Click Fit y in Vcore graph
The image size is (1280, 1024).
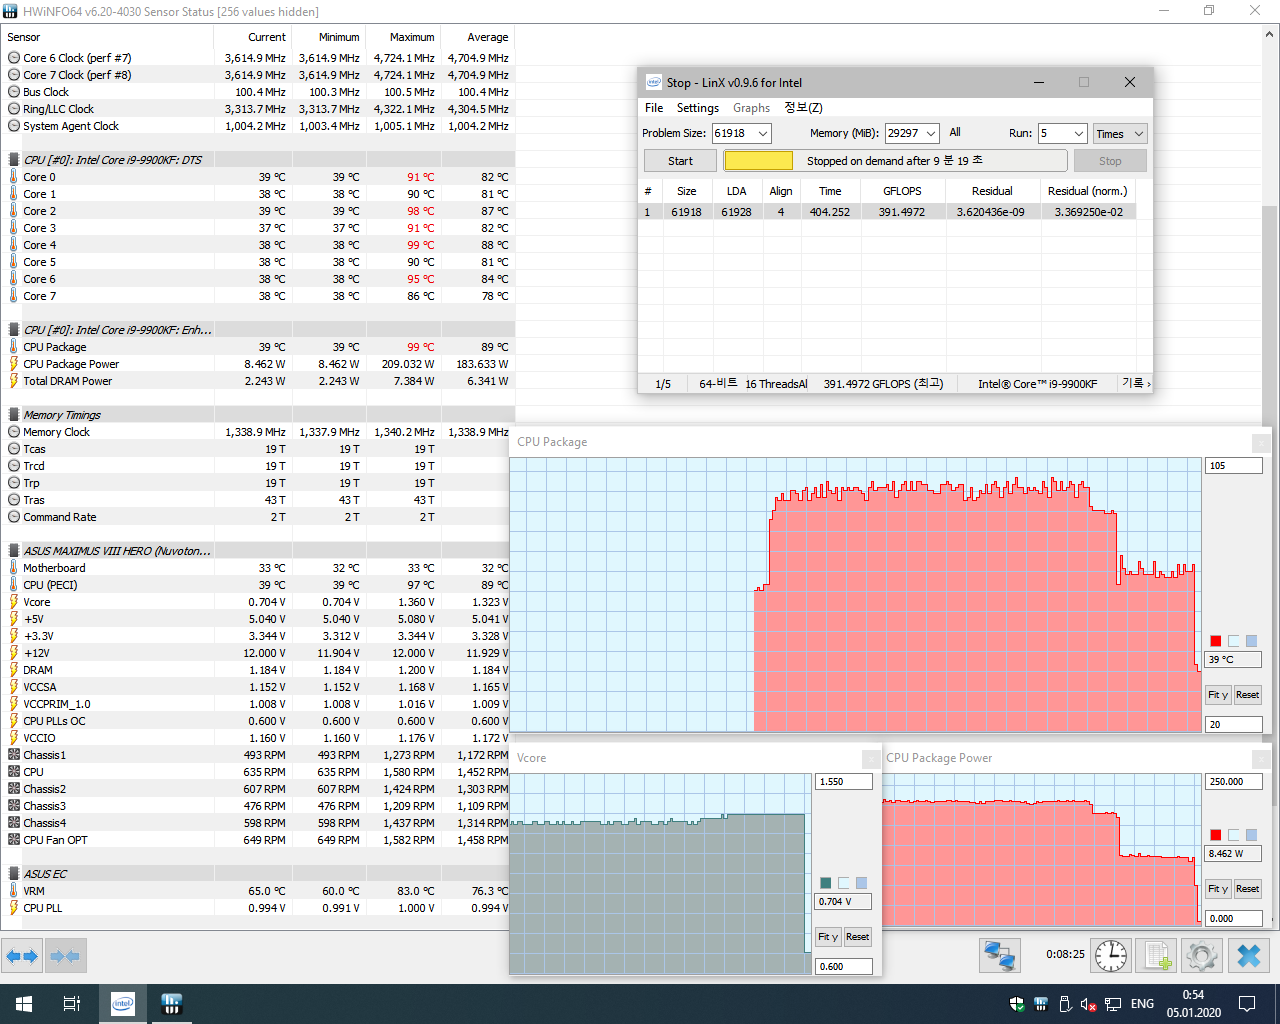[828, 937]
